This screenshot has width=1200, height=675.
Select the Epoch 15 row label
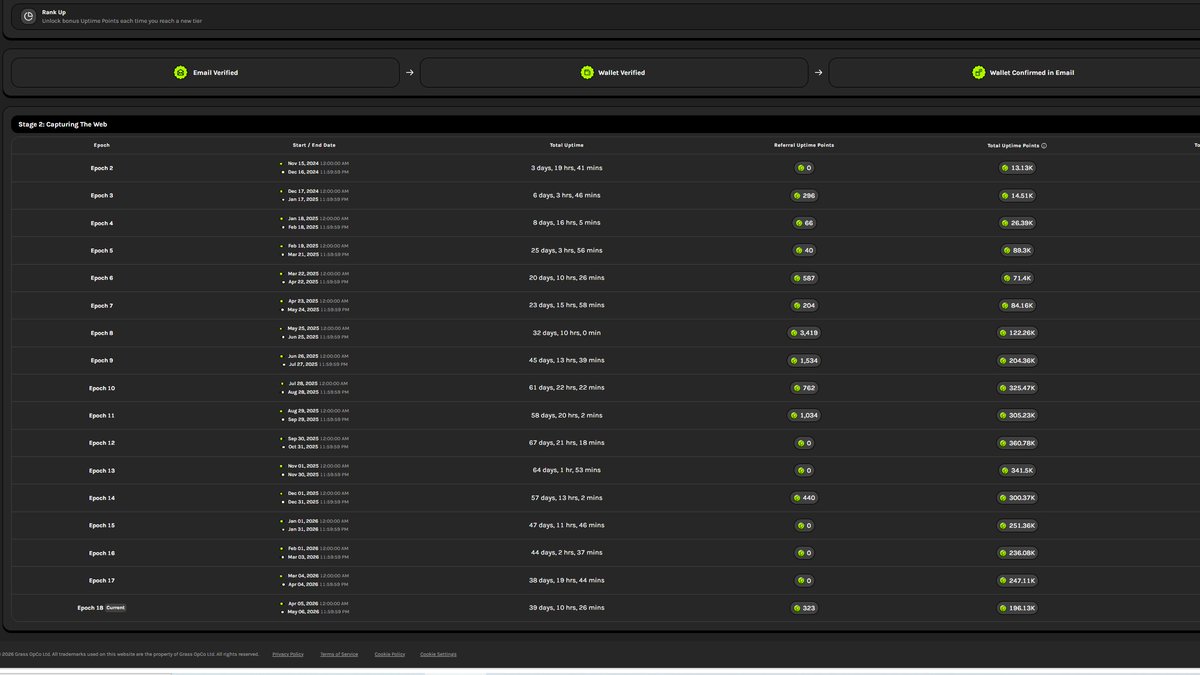[x=102, y=525]
